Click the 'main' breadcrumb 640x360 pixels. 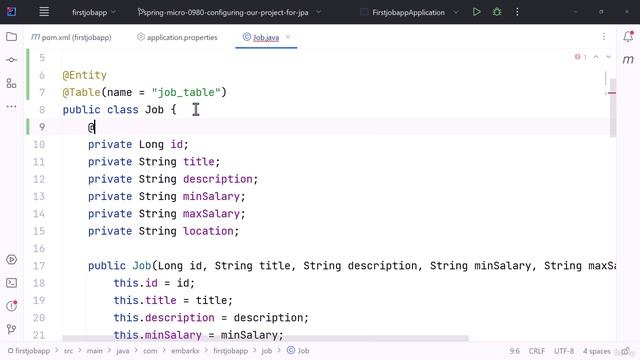pos(95,351)
